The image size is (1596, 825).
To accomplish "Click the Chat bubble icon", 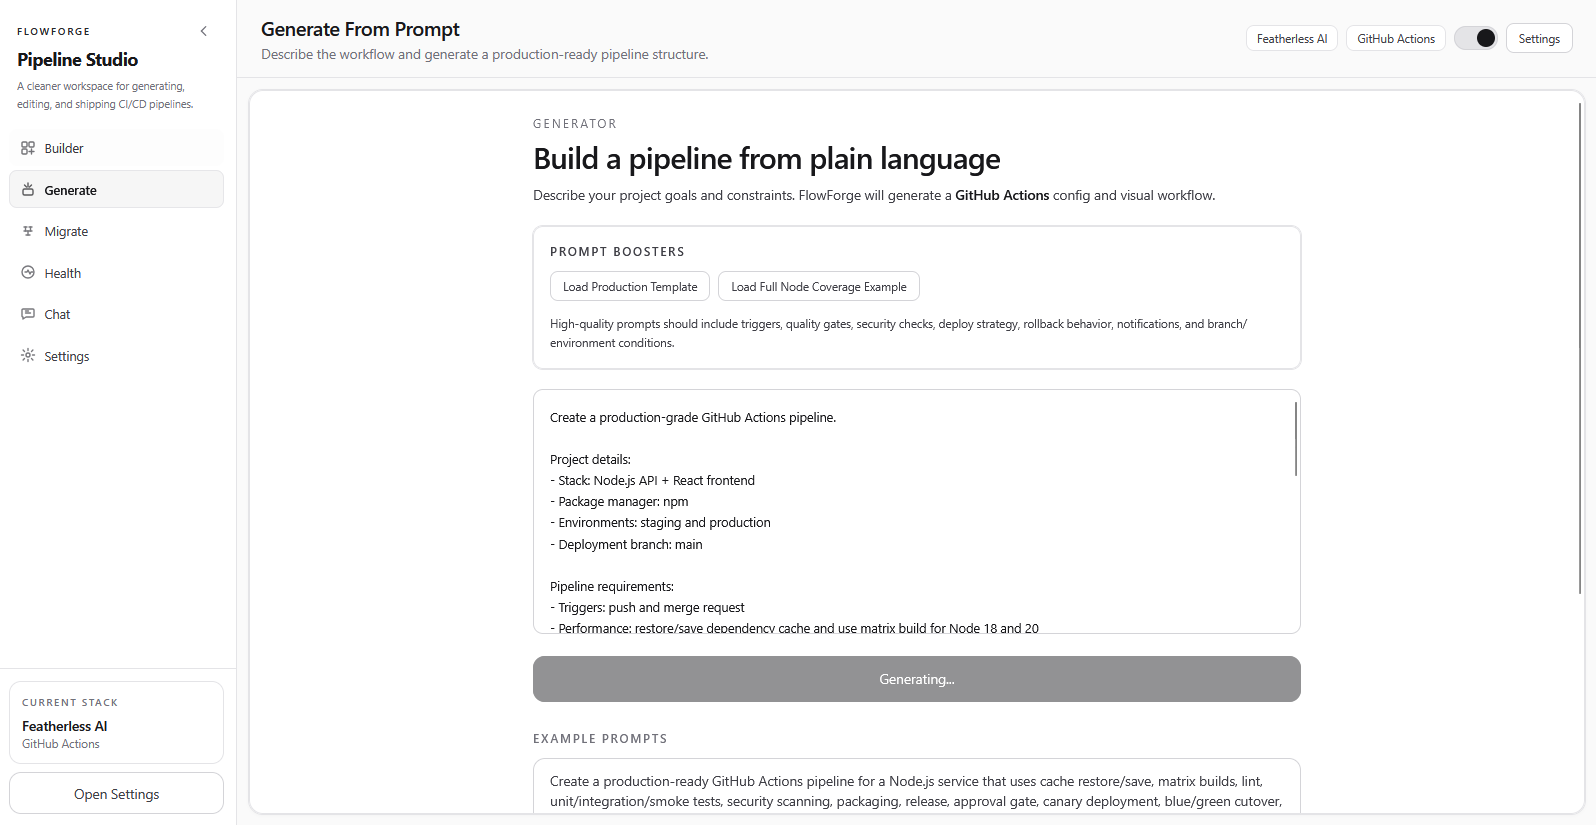I will click(x=28, y=314).
